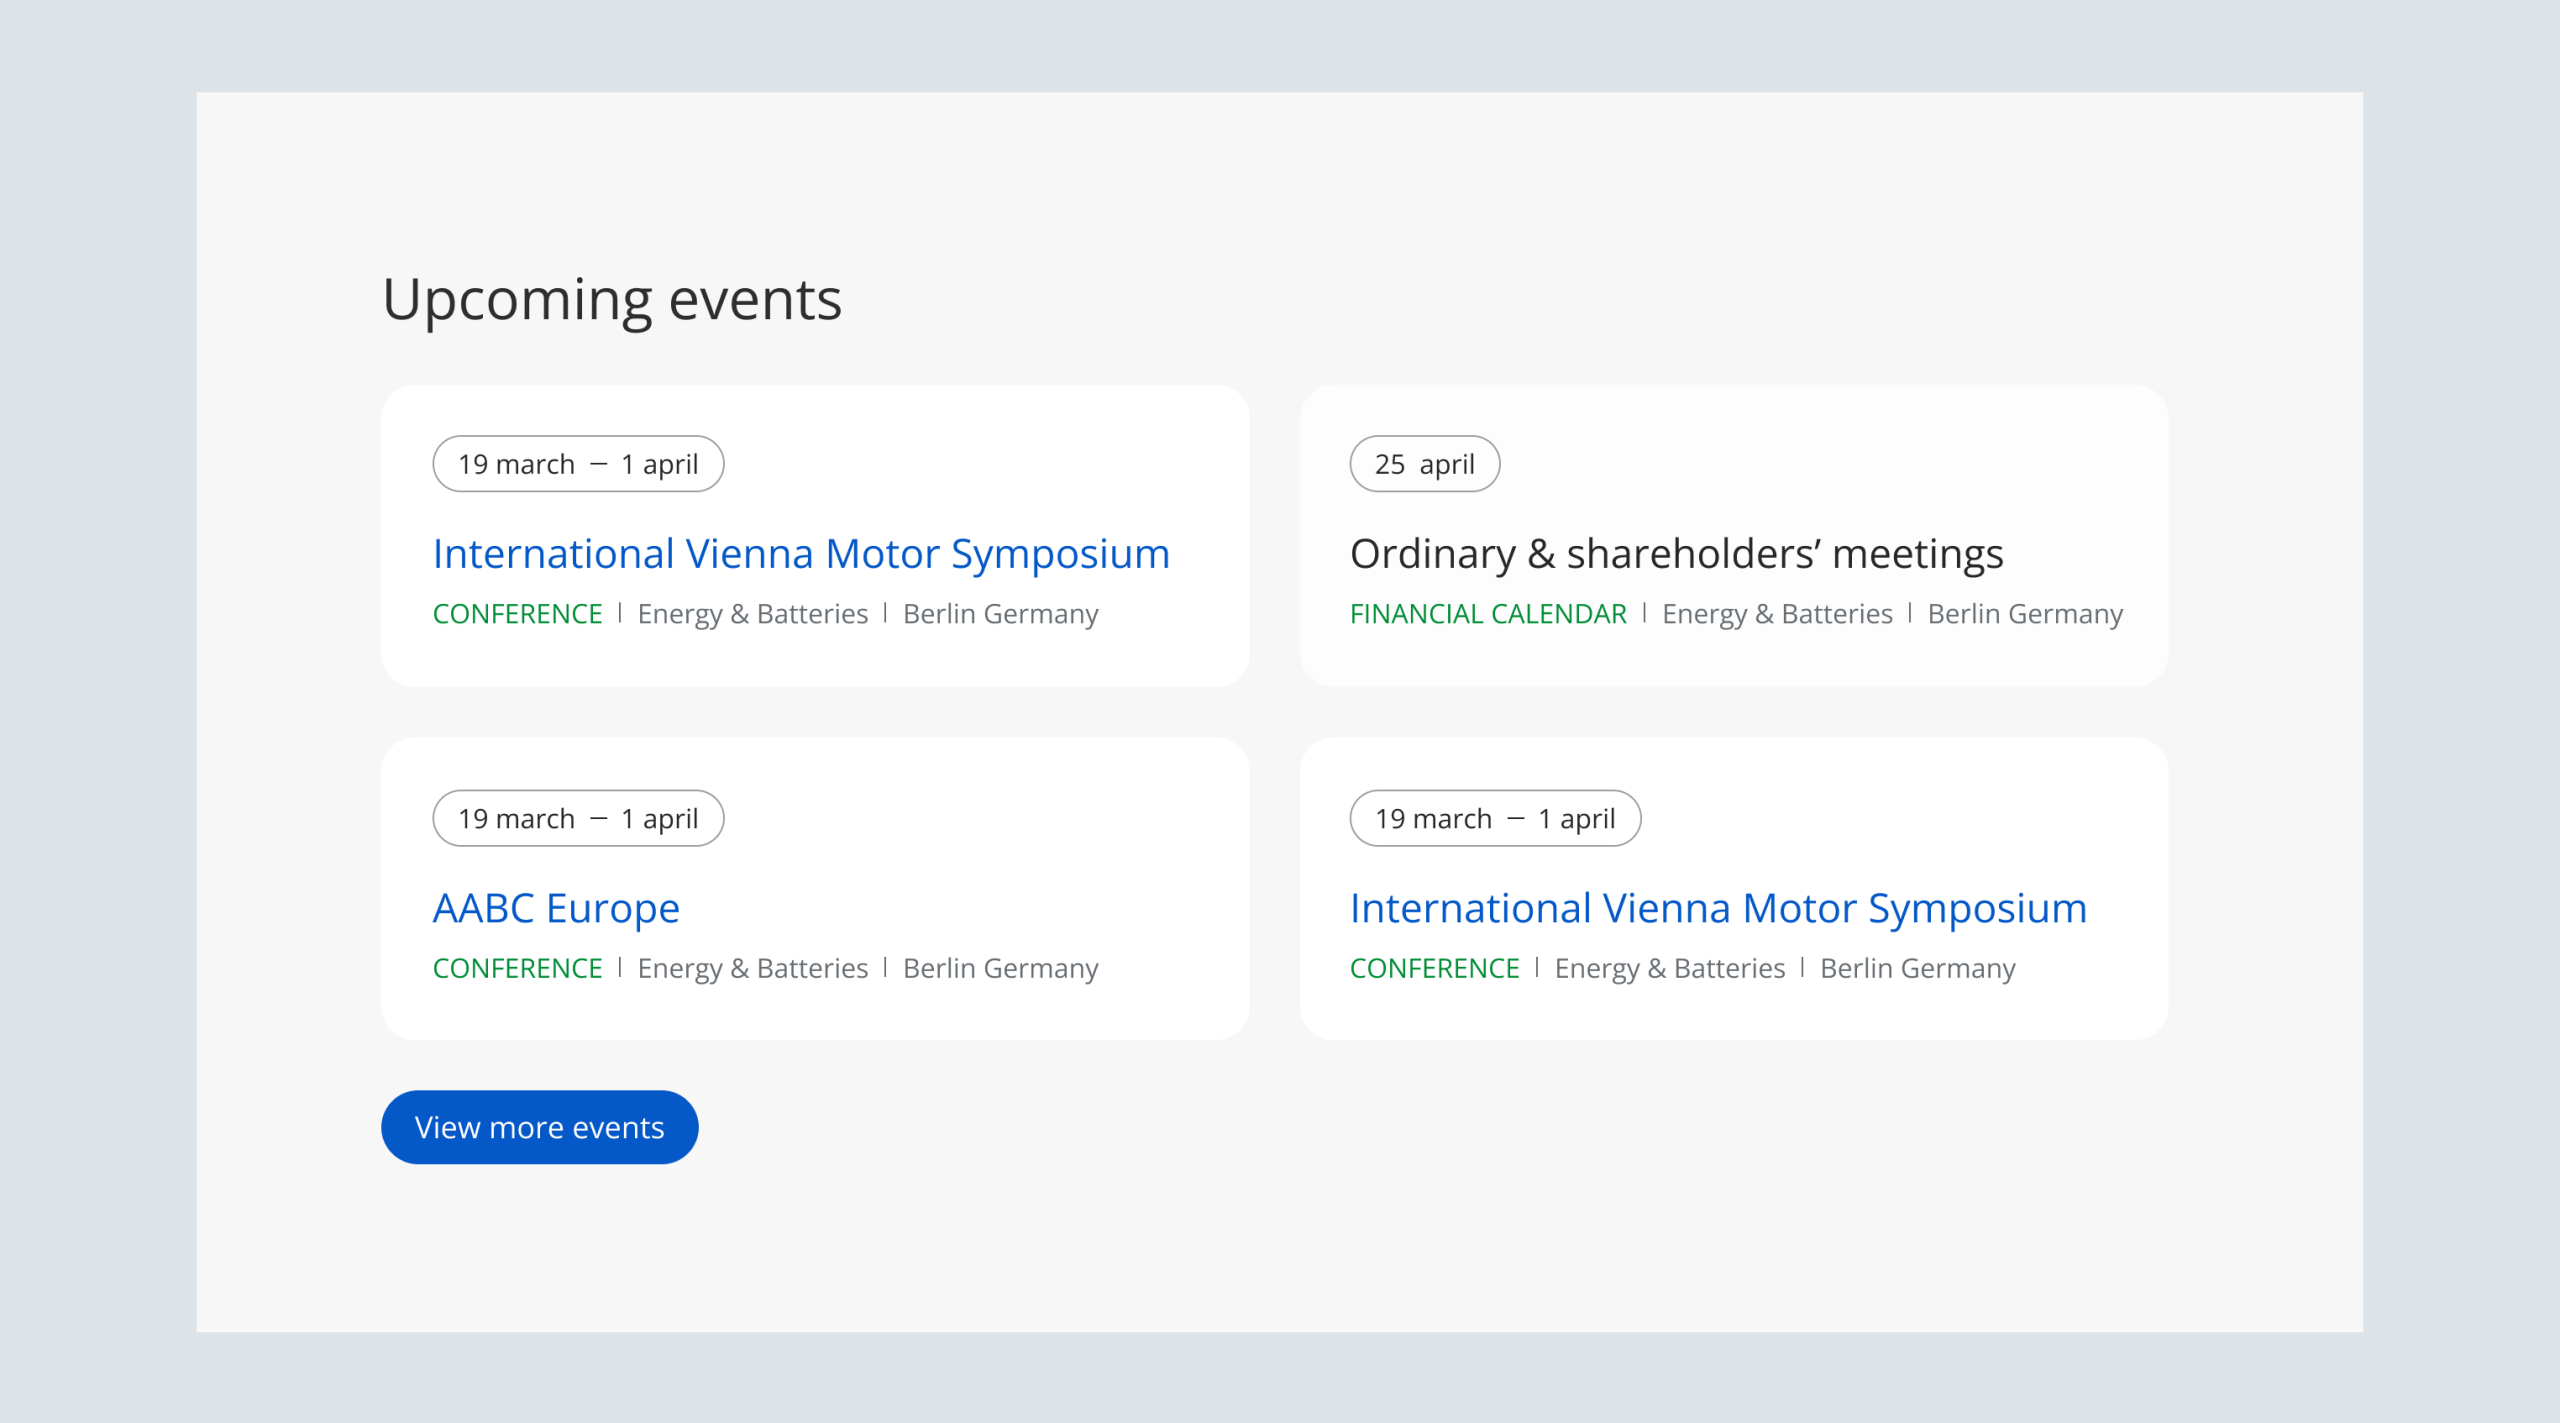Click Ordinary & shareholders' meetings title
This screenshot has height=1423, width=2560.
tap(1676, 554)
